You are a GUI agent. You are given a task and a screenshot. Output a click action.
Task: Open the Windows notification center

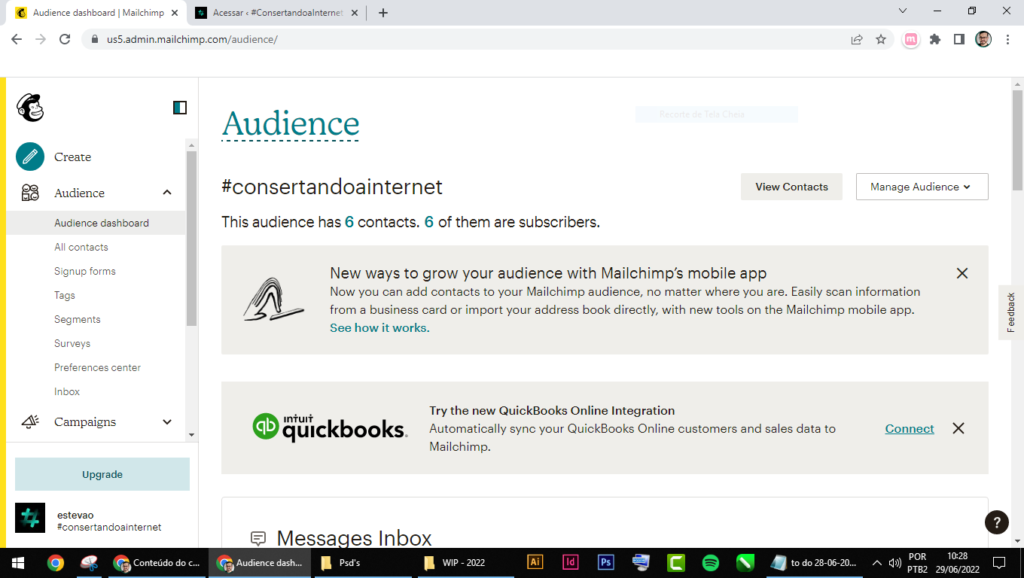click(999, 562)
